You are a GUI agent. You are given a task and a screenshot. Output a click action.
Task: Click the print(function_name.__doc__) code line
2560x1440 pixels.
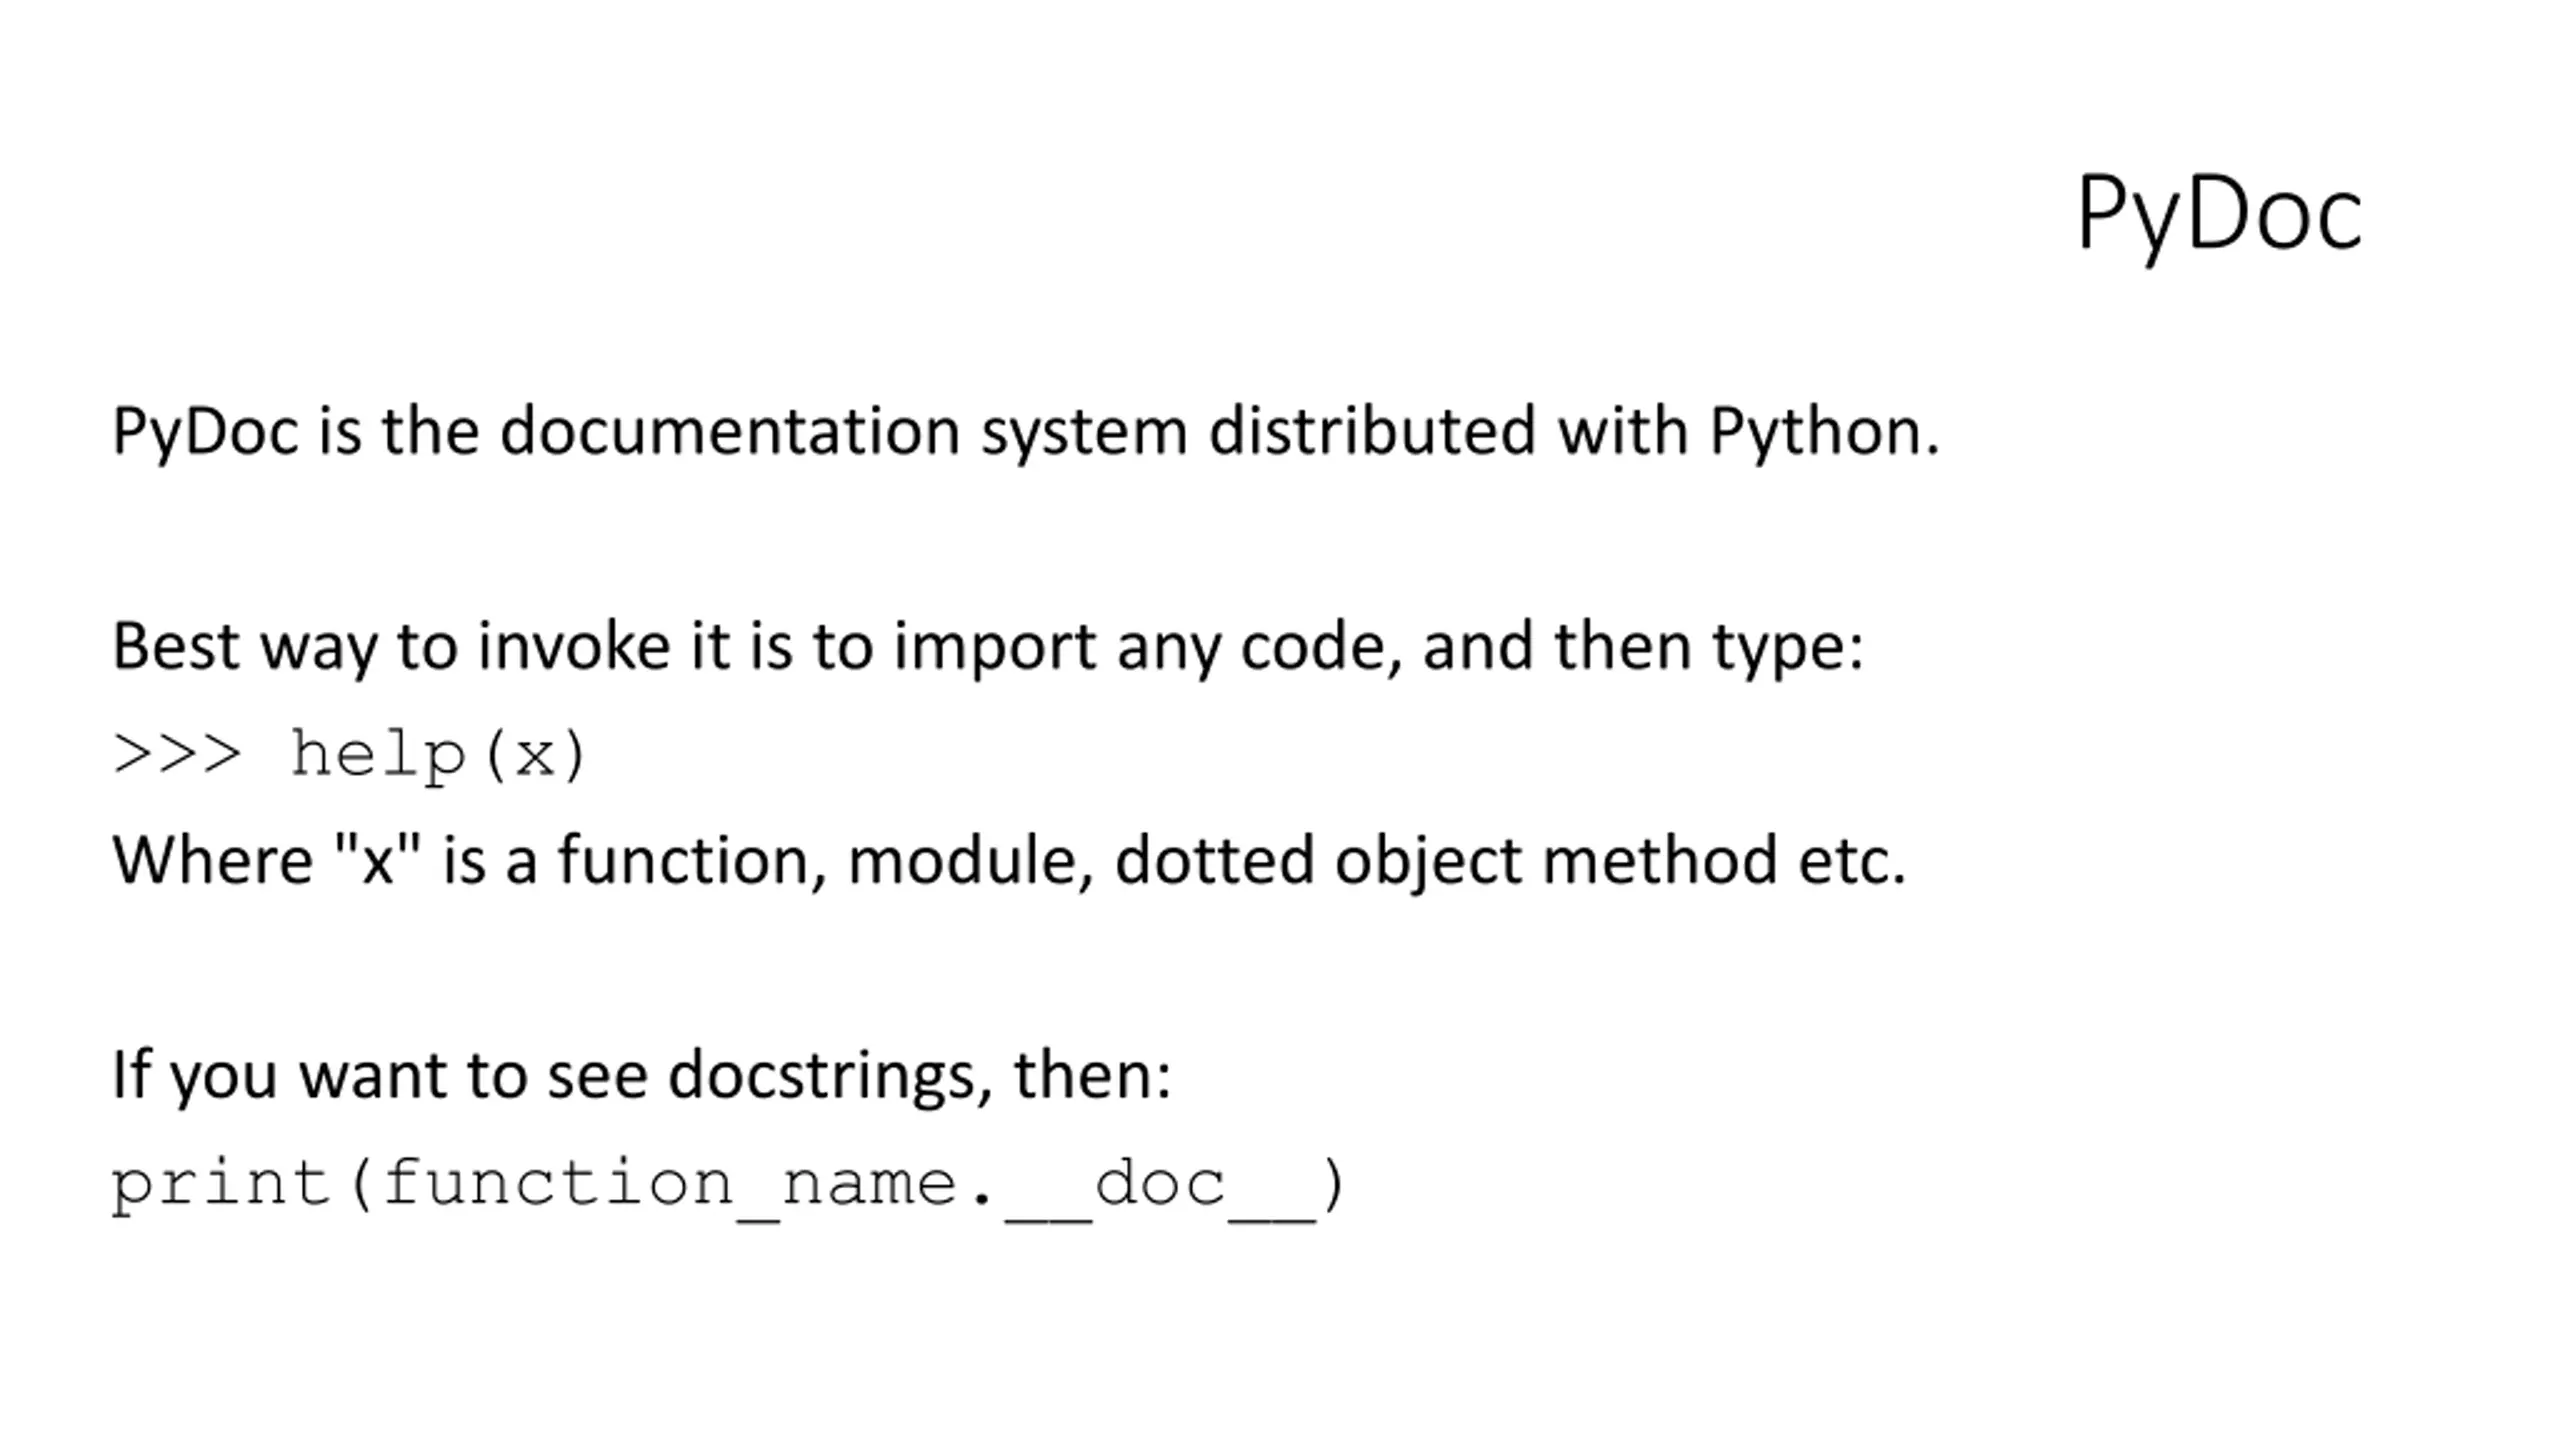pyautogui.click(x=730, y=1186)
